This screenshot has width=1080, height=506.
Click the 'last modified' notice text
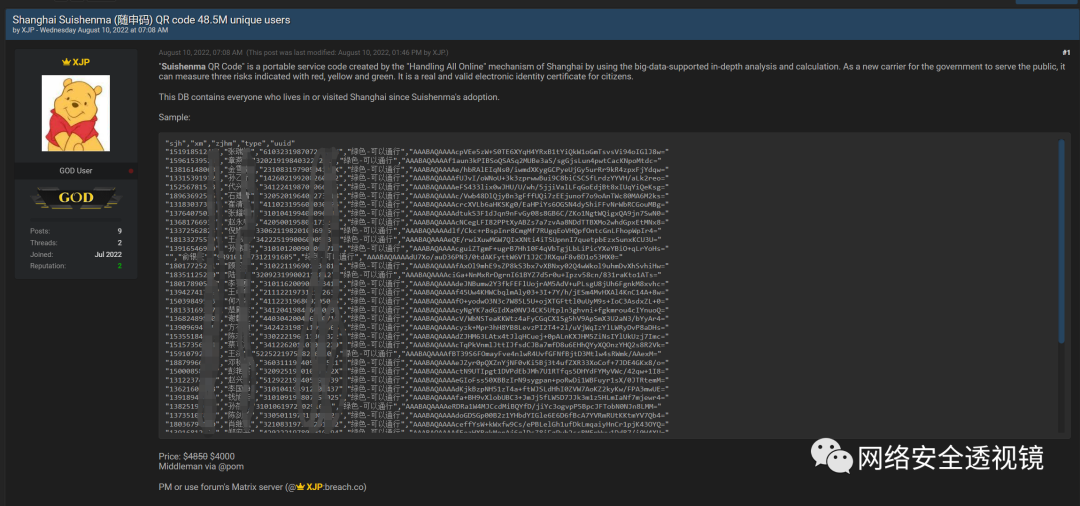pos(348,52)
